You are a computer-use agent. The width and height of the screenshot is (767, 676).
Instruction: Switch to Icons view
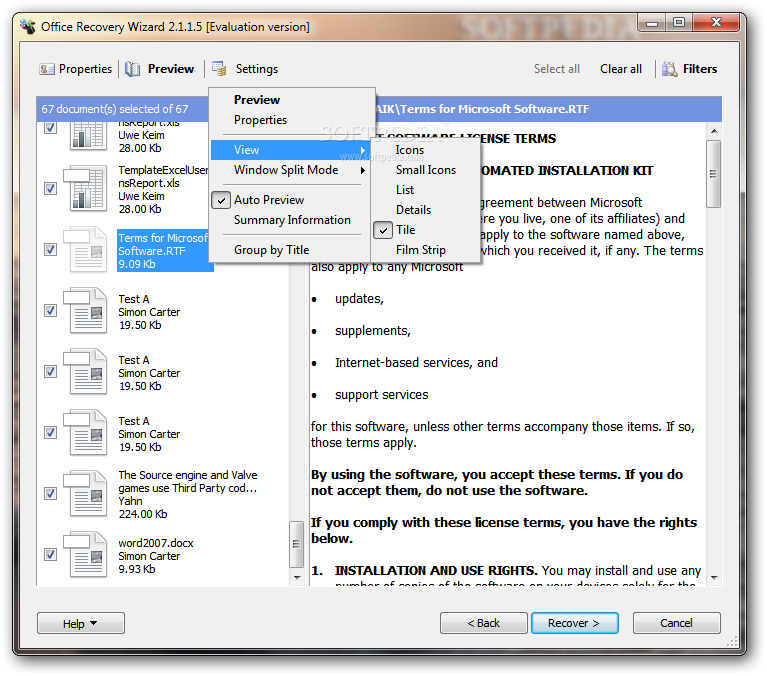click(409, 150)
